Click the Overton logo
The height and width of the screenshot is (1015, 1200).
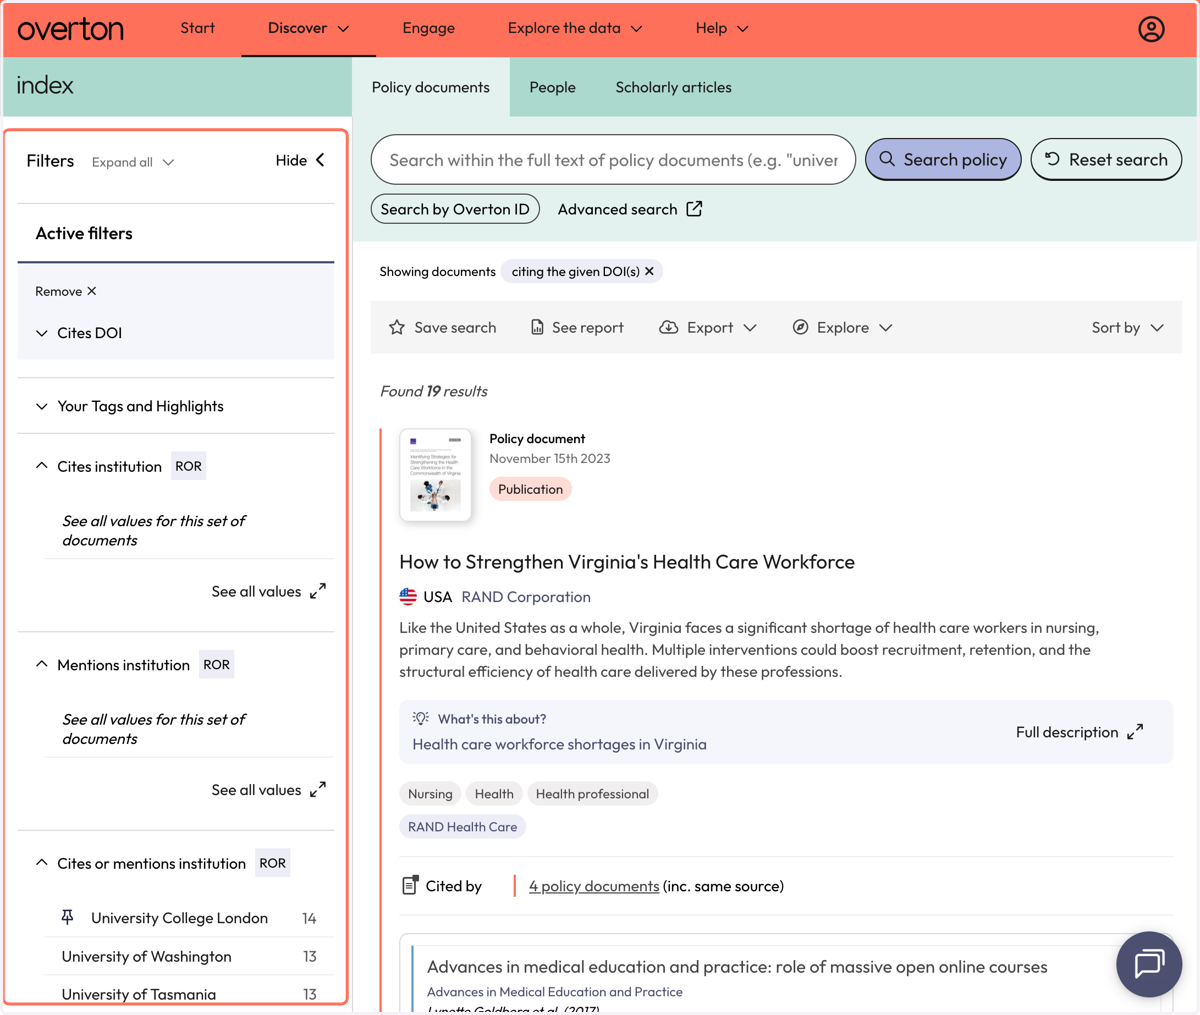[70, 29]
